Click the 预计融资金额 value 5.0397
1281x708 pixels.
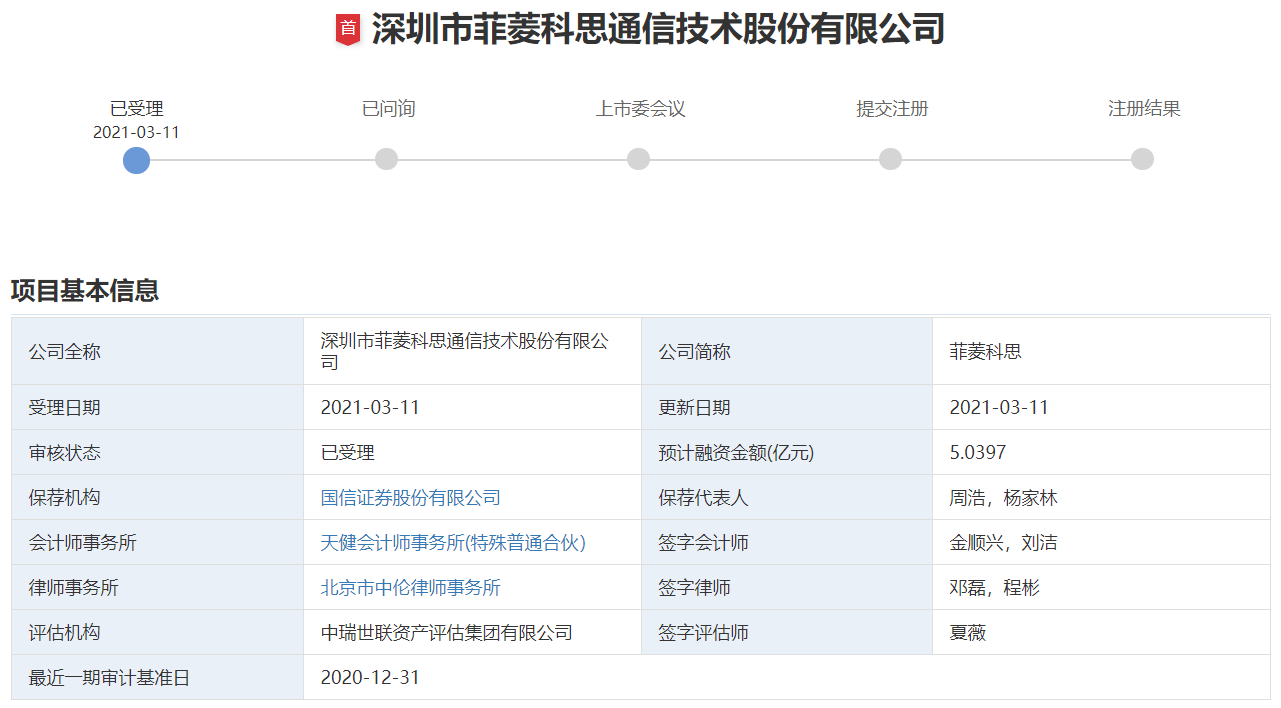tap(976, 452)
